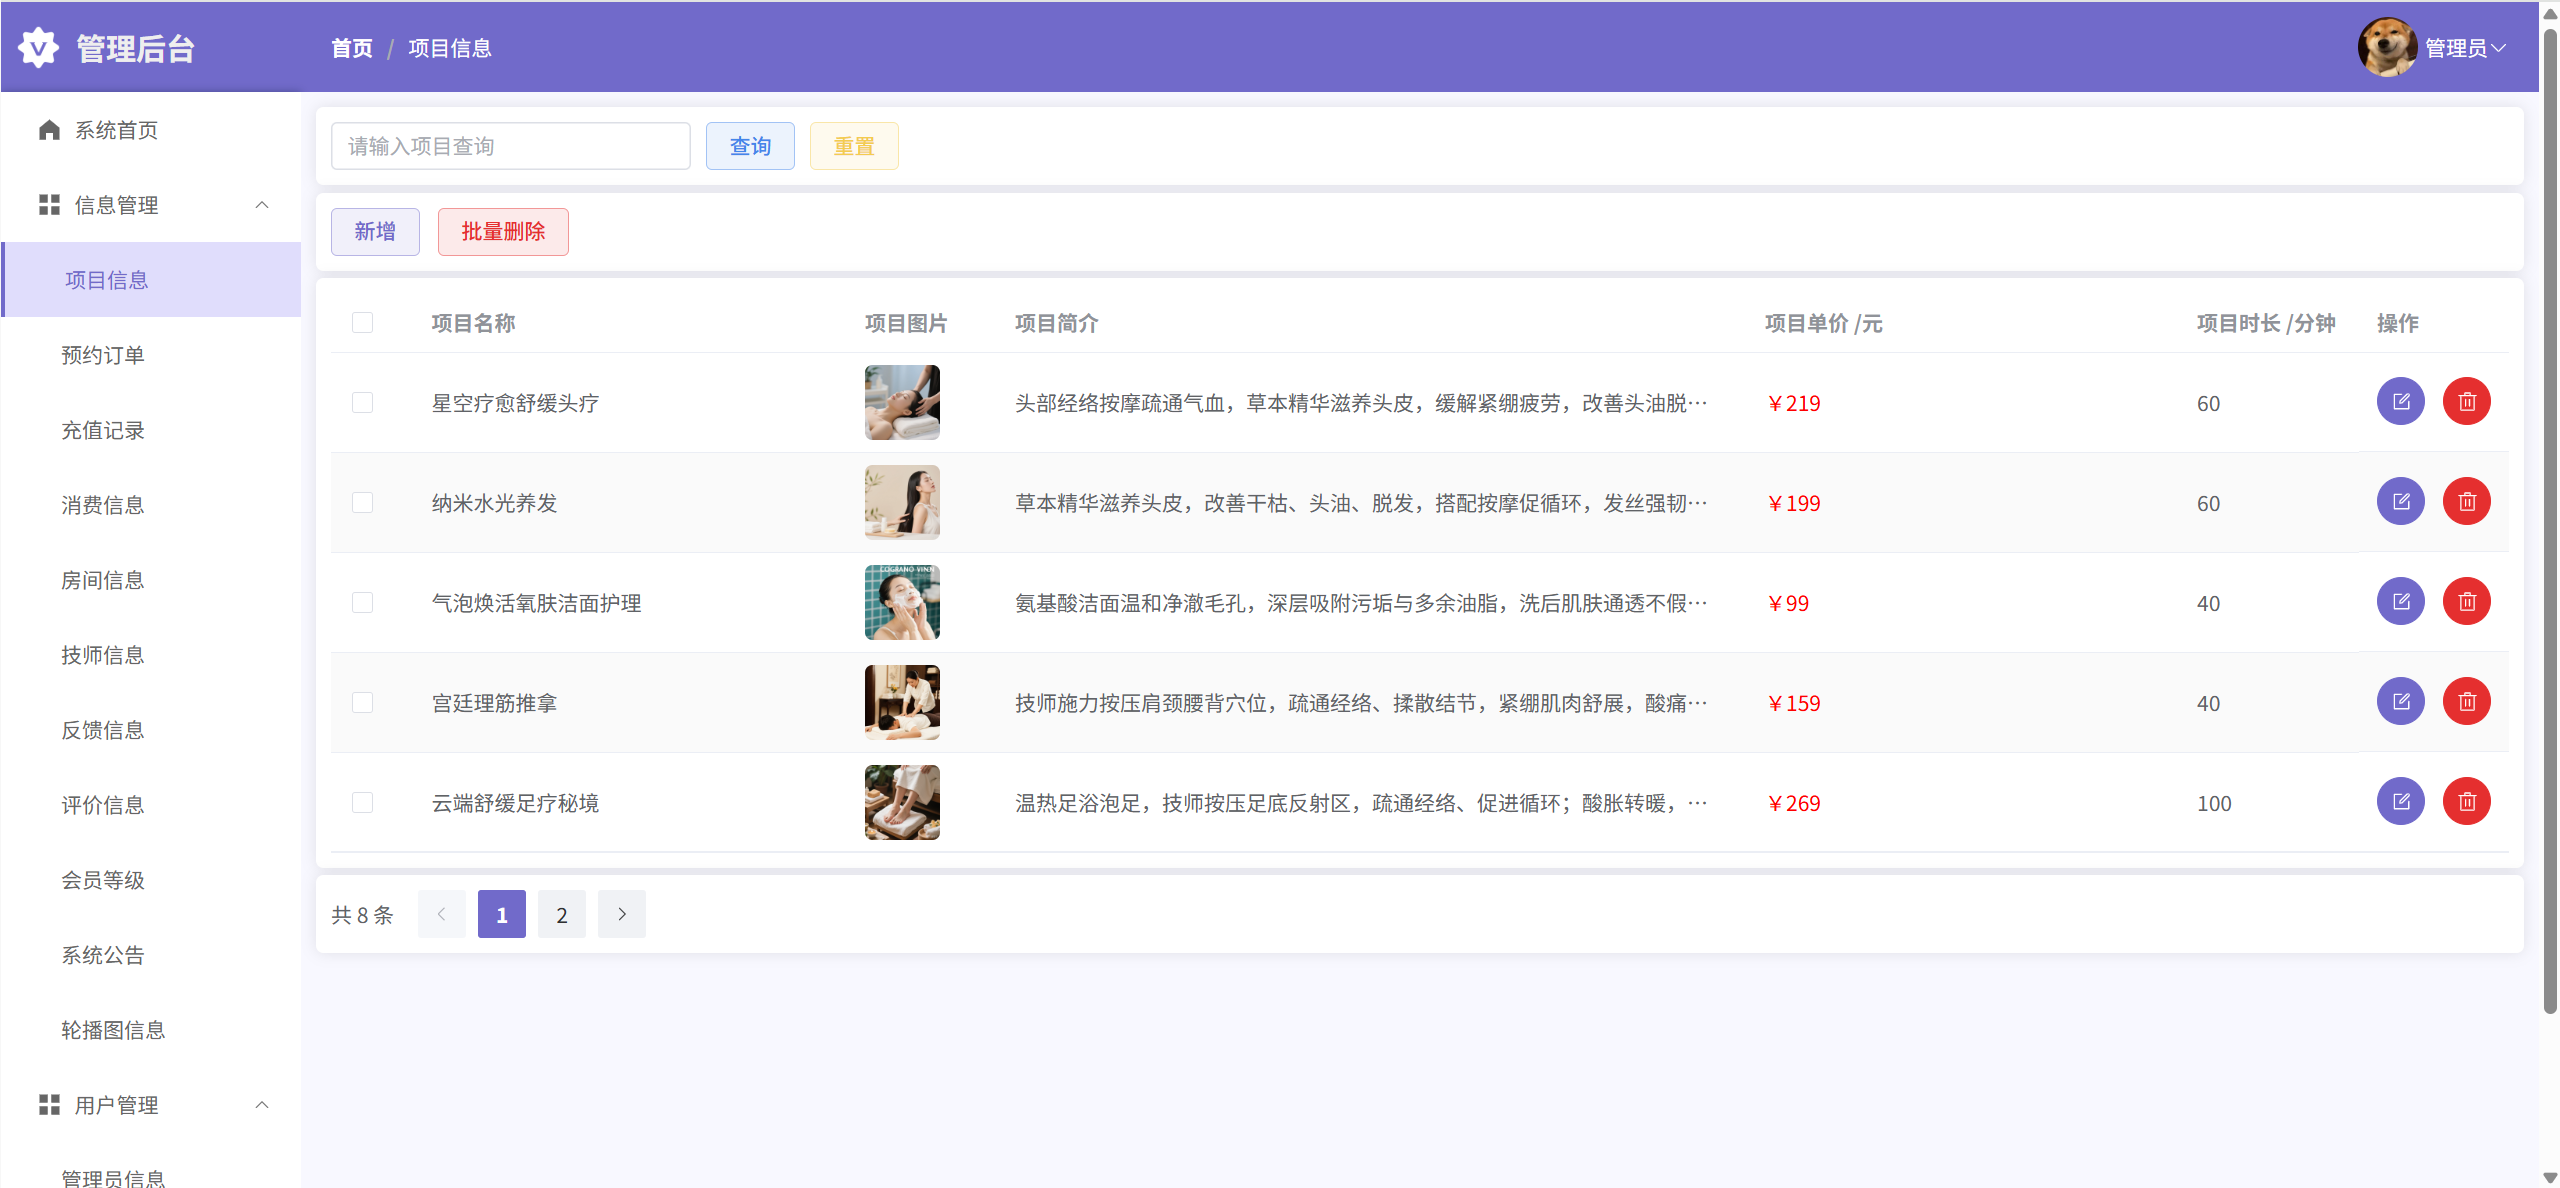2560x1188 pixels.
Task: Toggle the select-all header checkbox
Action: pos(362,322)
